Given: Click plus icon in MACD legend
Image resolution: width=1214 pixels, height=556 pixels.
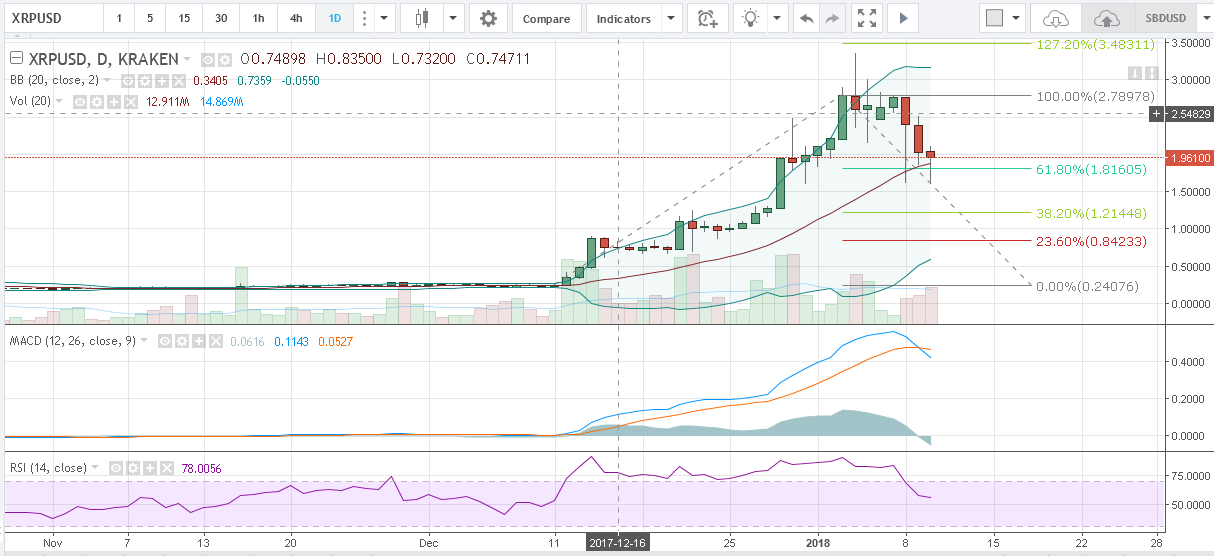Looking at the screenshot, I should click(199, 342).
